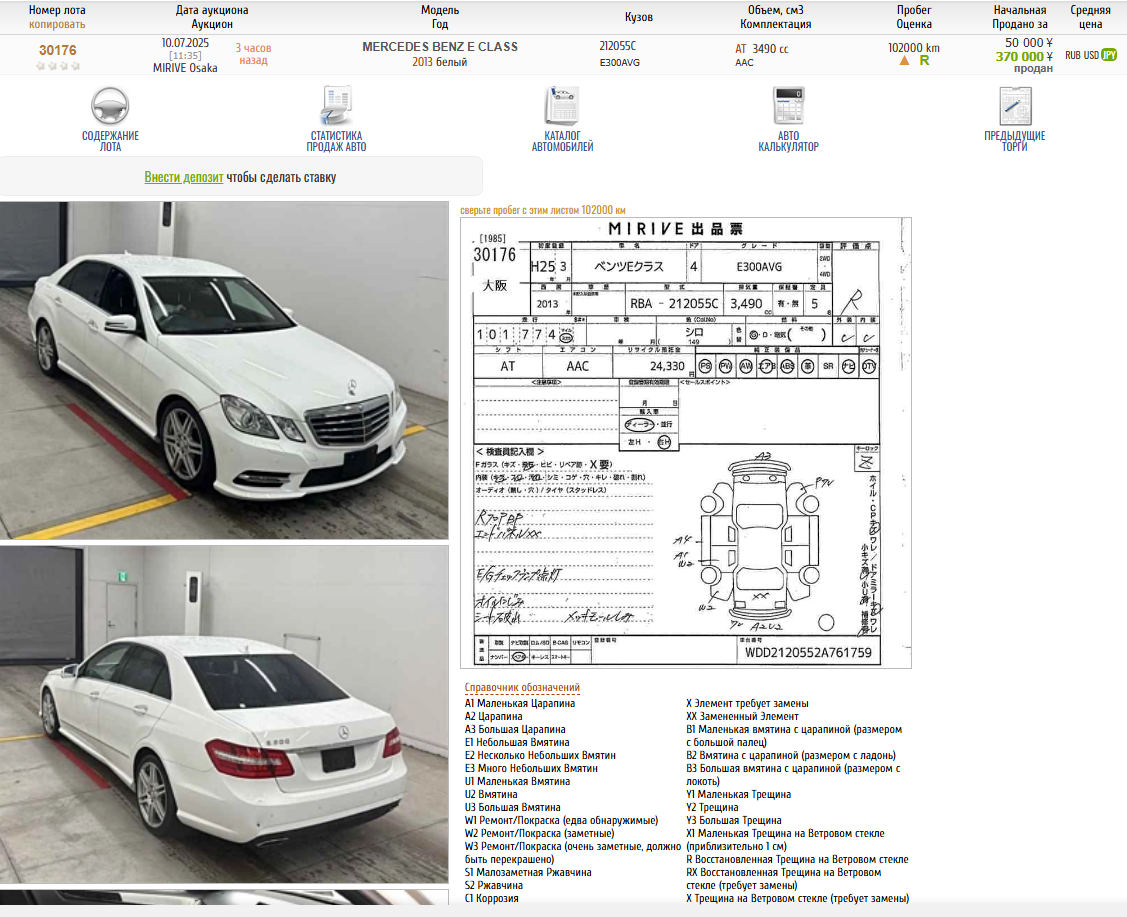Open the Предыдущие торги clipboard icon
Viewport: 1127px width, 917px height.
(x=1014, y=106)
